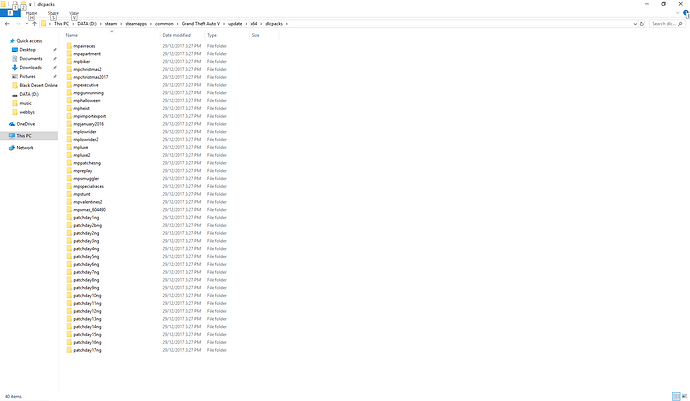690x401 pixels.
Task: Click the folder icon for mpsmuggler
Action: pos(69,179)
